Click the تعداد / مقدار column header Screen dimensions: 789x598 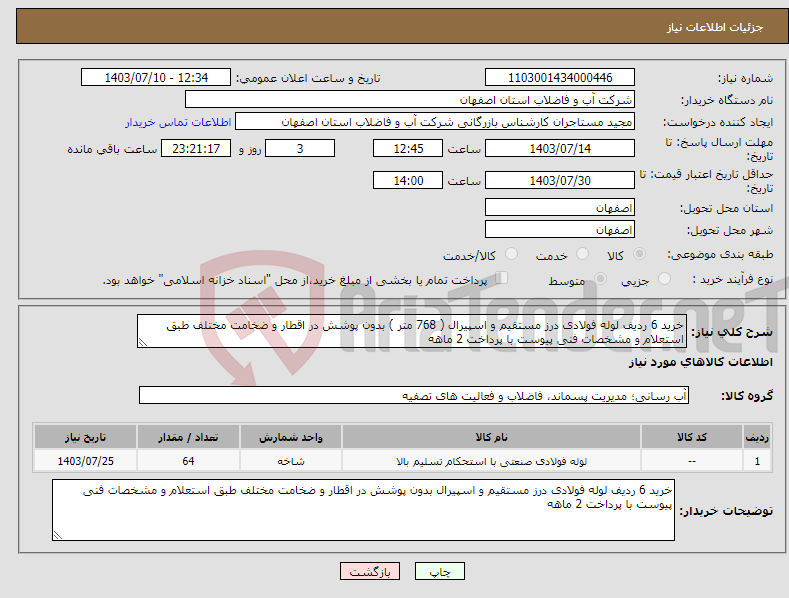pyautogui.click(x=188, y=437)
